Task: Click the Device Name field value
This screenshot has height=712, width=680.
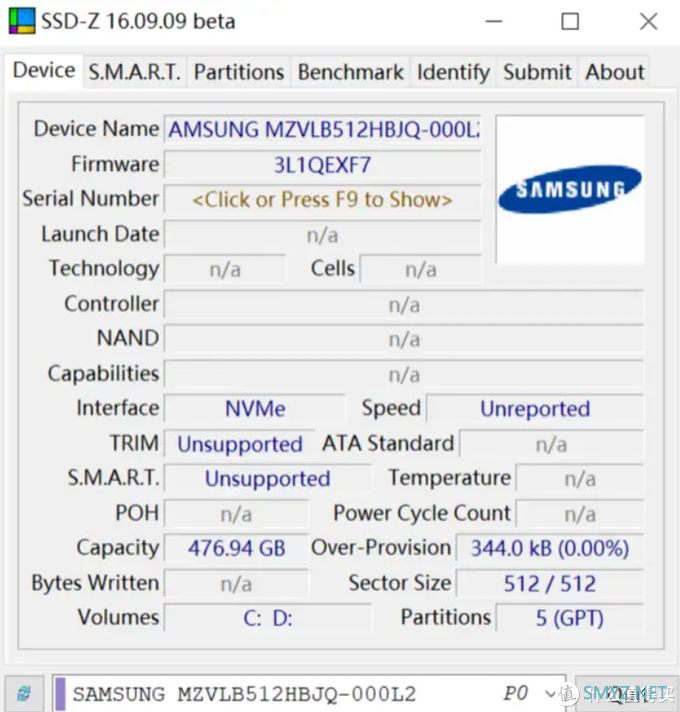Action: pyautogui.click(x=322, y=130)
